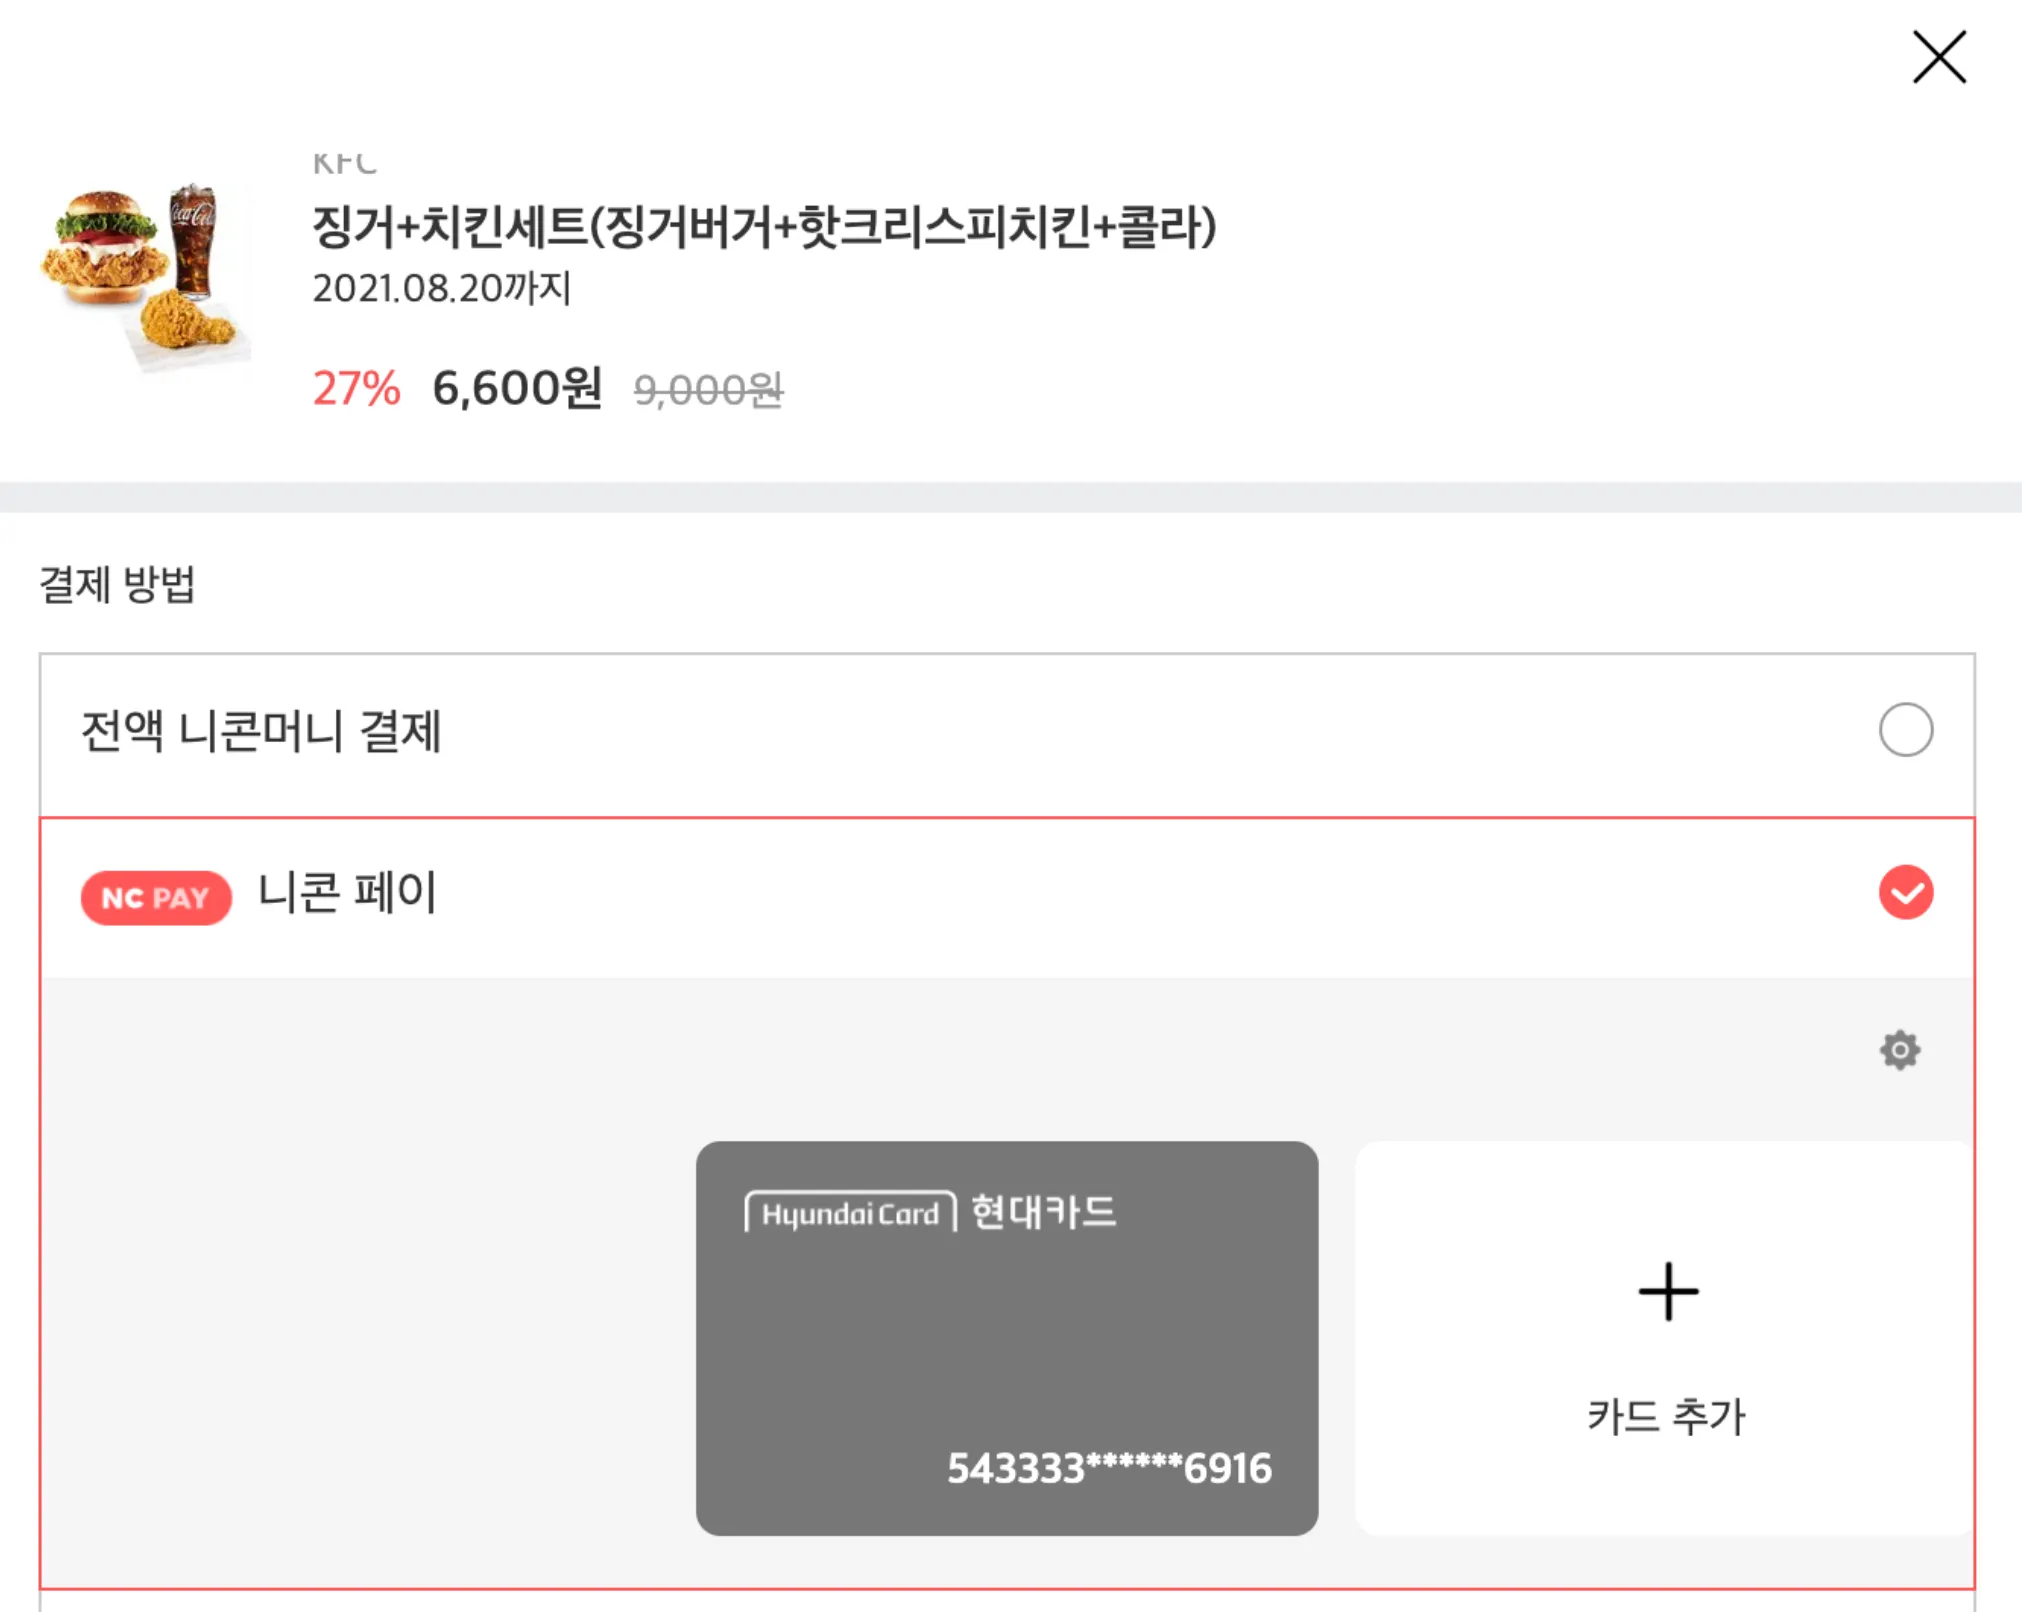Click the struck-through 9,000원 original price

click(708, 390)
